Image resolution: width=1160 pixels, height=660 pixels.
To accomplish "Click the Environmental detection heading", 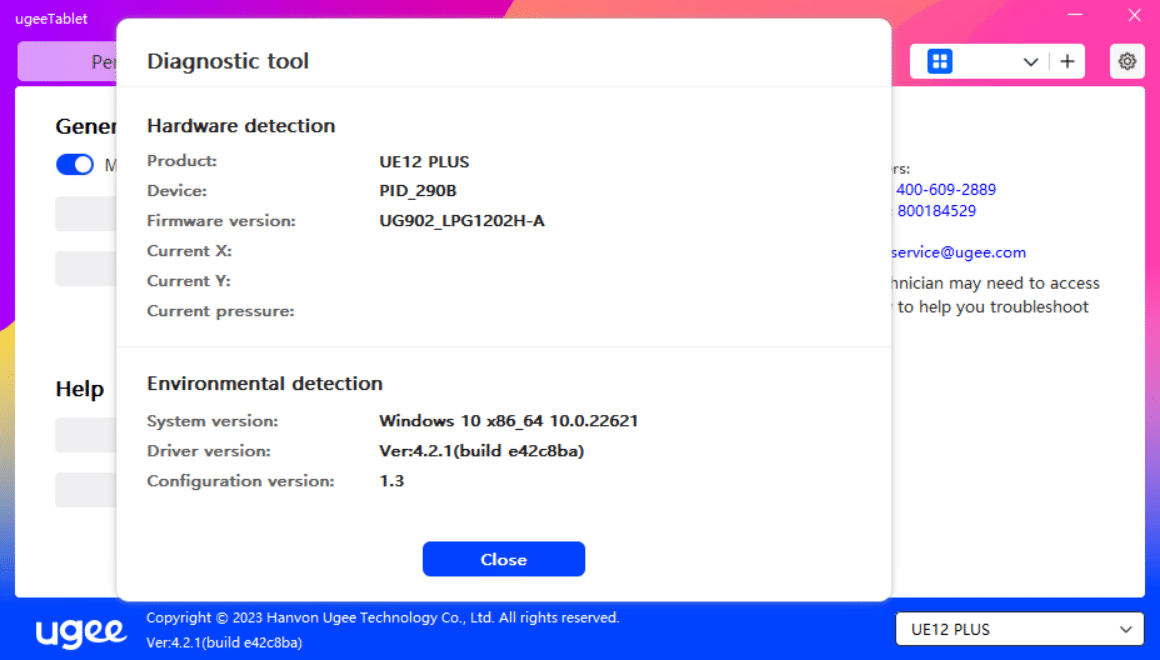I will [x=265, y=383].
